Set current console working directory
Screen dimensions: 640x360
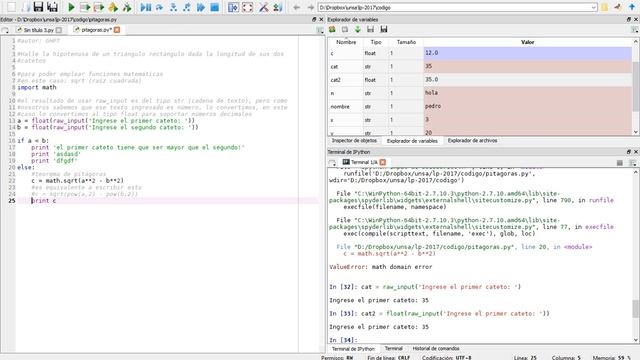[618, 7]
